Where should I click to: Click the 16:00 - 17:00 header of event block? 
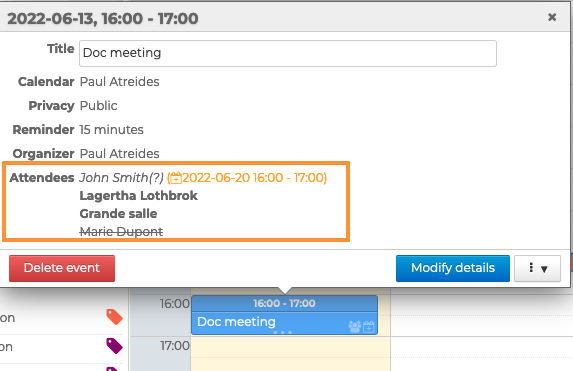coord(284,303)
